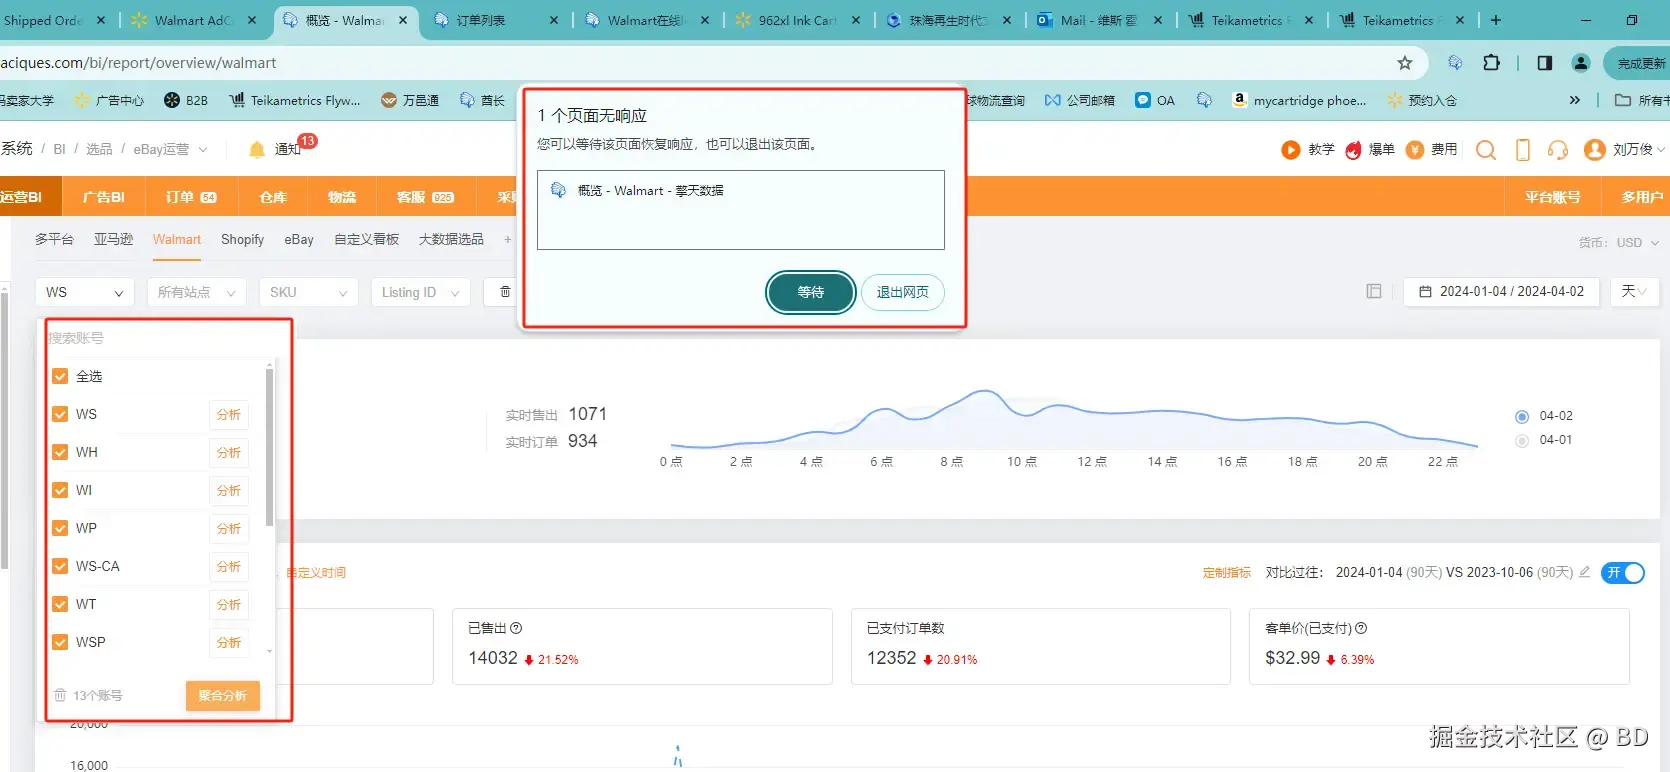Image resolution: width=1670 pixels, height=772 pixels.
Task: Uncheck the WP account checkbox
Action: (x=60, y=528)
